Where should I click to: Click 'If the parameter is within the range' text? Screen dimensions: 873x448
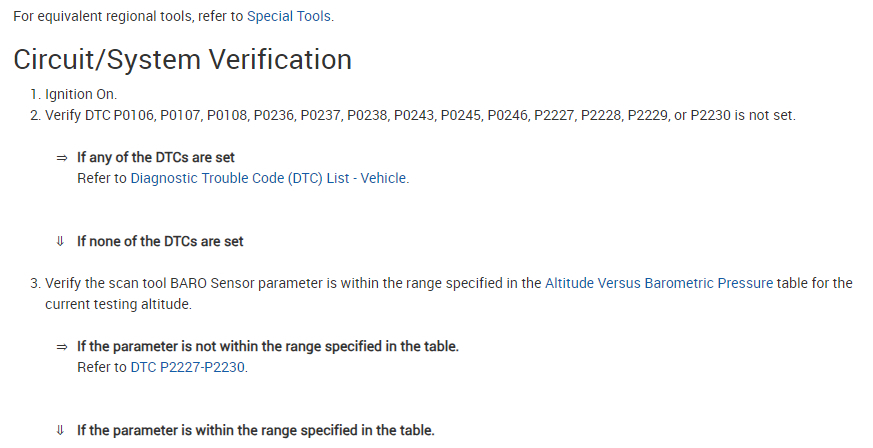point(256,430)
